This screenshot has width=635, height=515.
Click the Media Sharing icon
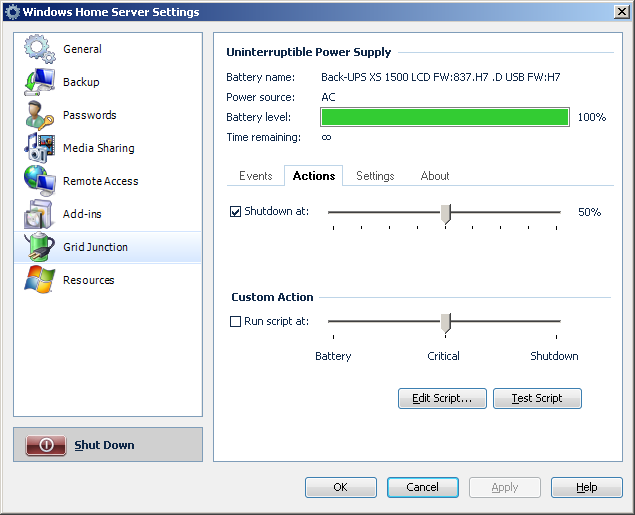click(x=39, y=148)
